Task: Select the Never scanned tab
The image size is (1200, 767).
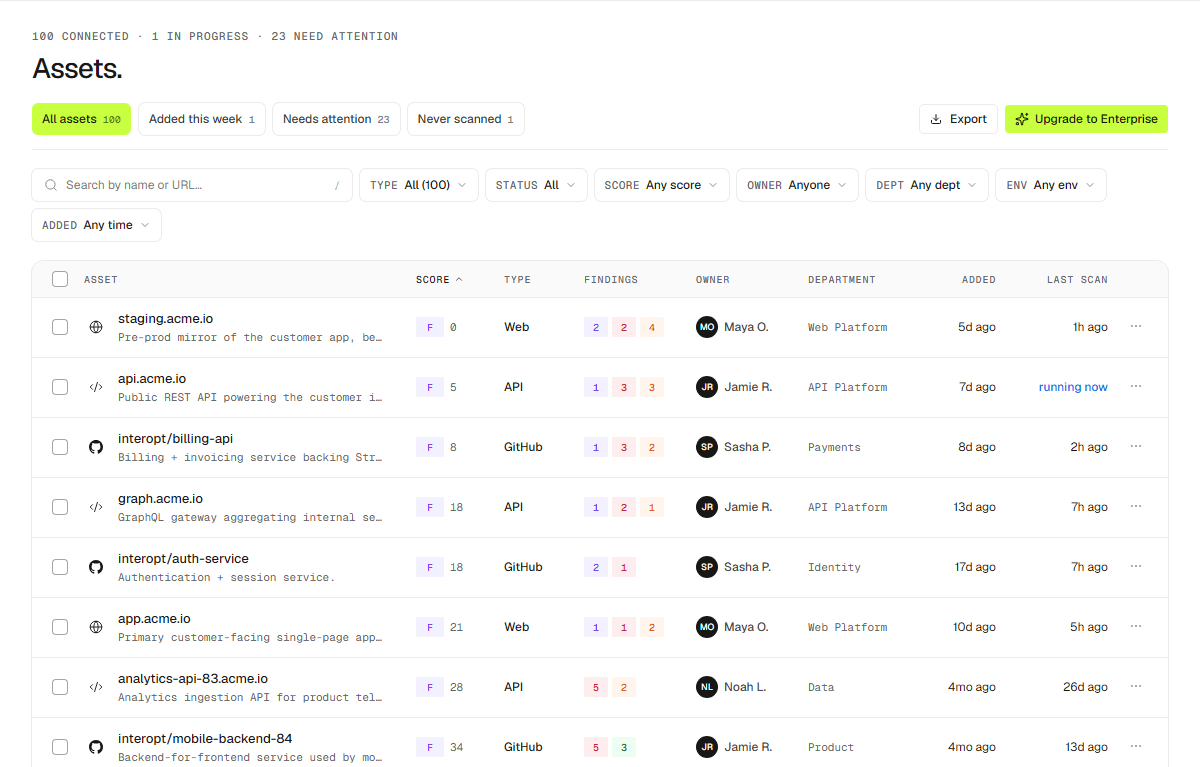Action: pyautogui.click(x=465, y=119)
